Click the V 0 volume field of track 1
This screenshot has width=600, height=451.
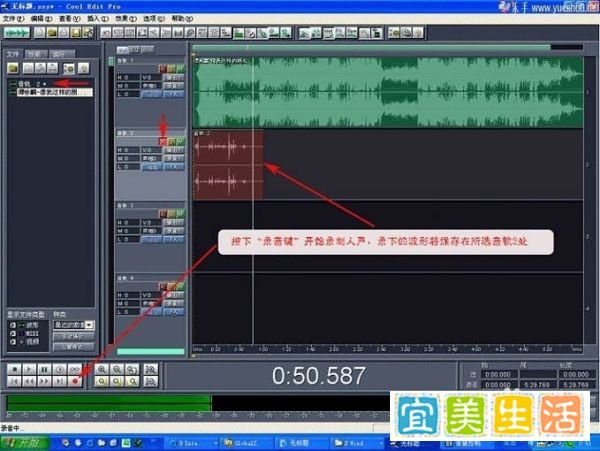click(151, 77)
